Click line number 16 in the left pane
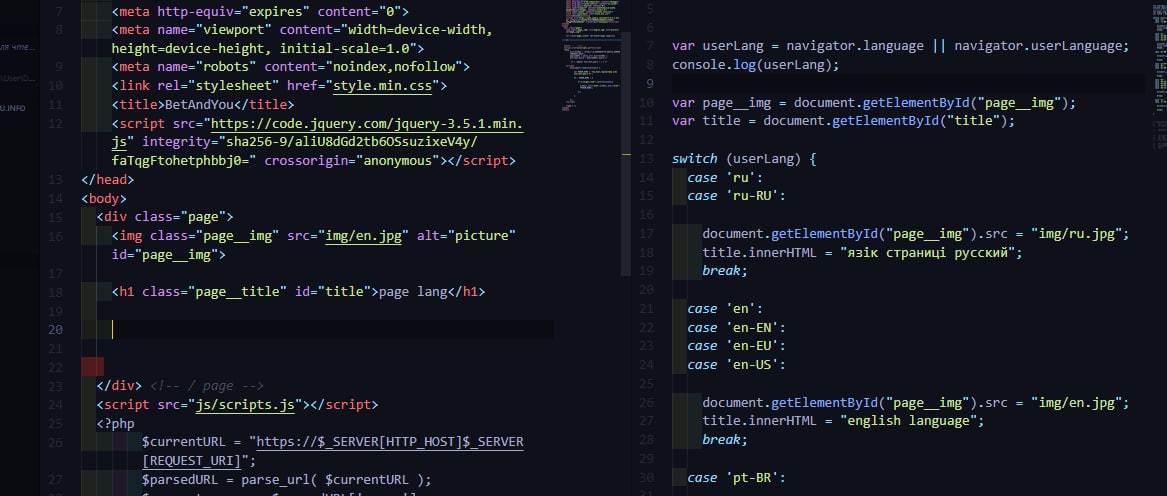 pyautogui.click(x=55, y=236)
